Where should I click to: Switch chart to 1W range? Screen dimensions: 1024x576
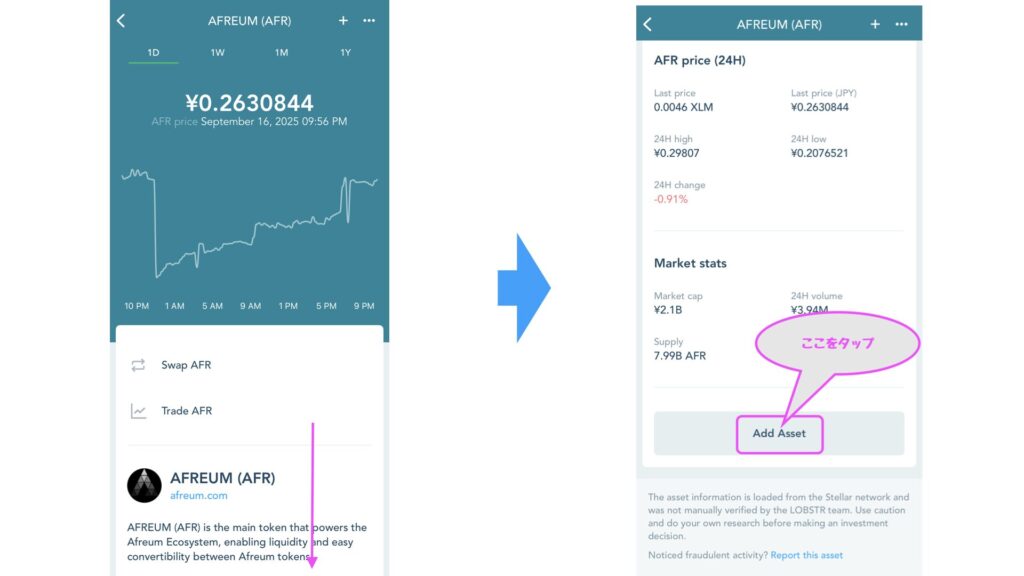[217, 53]
